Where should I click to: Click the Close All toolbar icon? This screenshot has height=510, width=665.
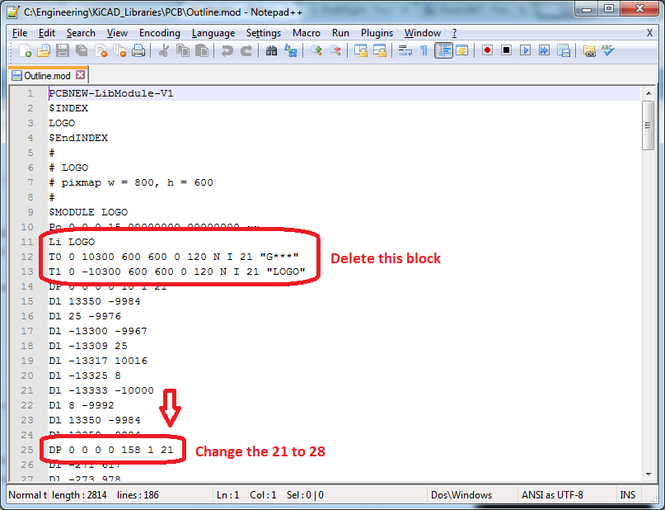click(120, 51)
